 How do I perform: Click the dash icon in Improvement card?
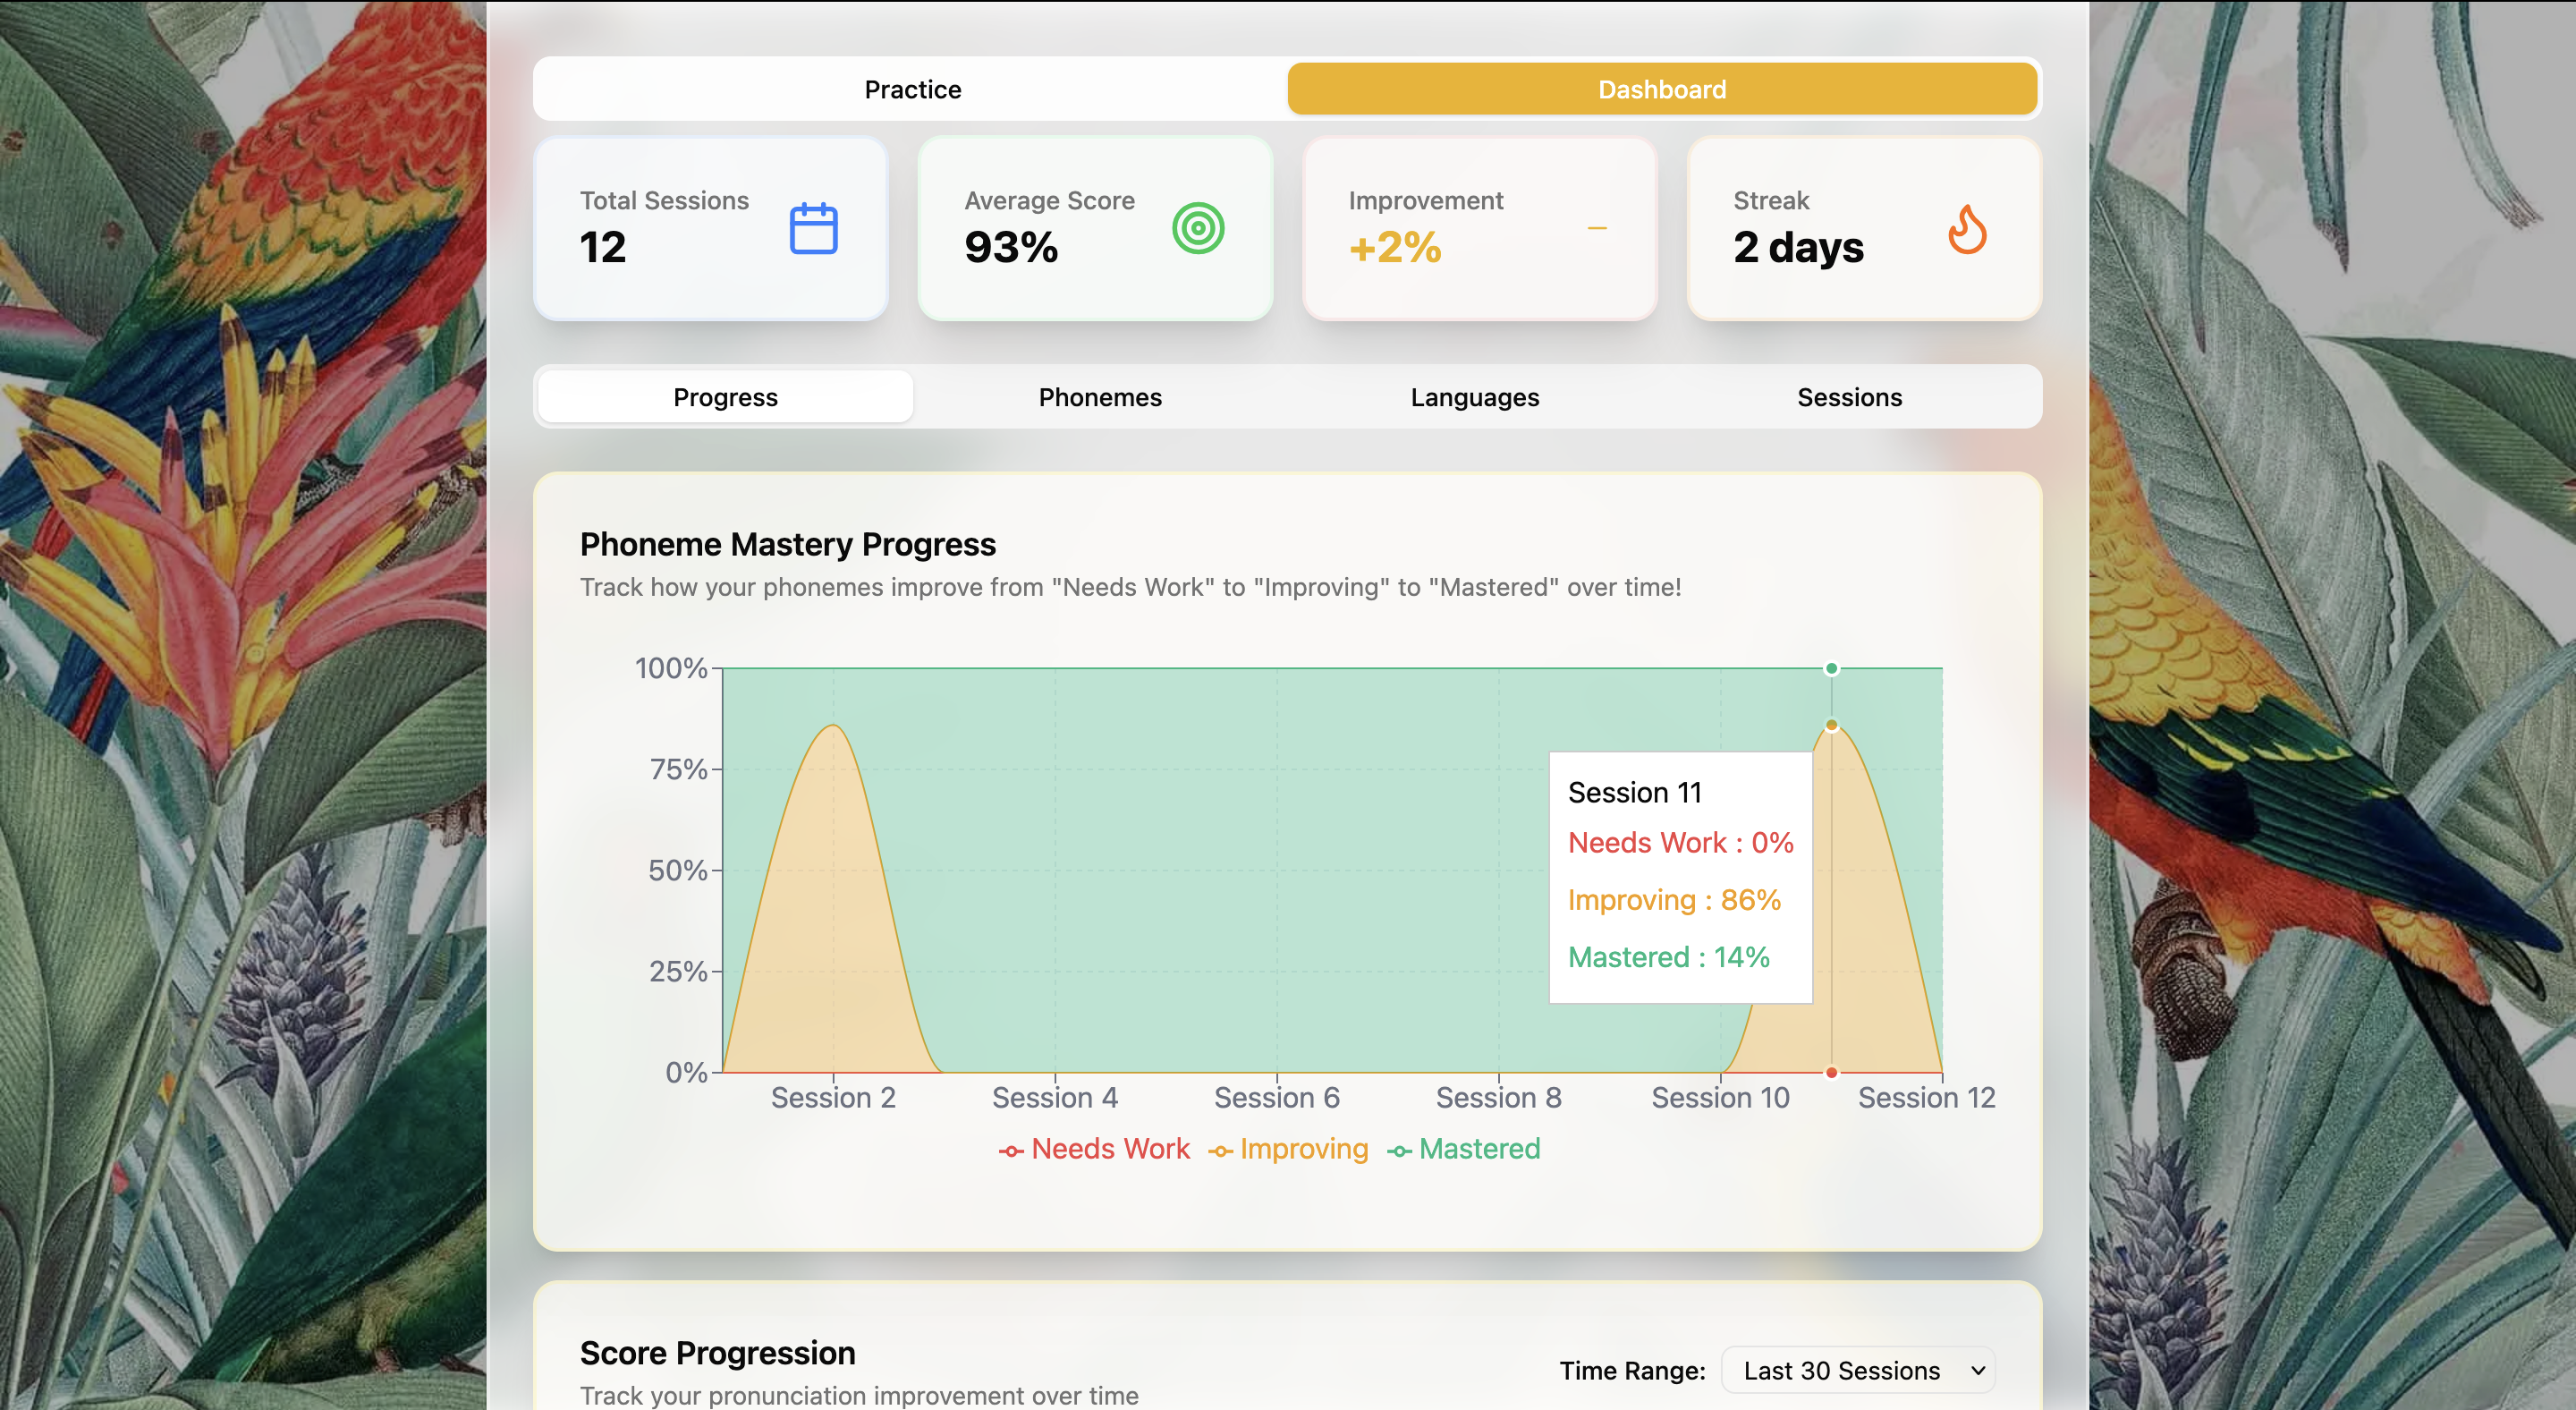click(x=1597, y=228)
